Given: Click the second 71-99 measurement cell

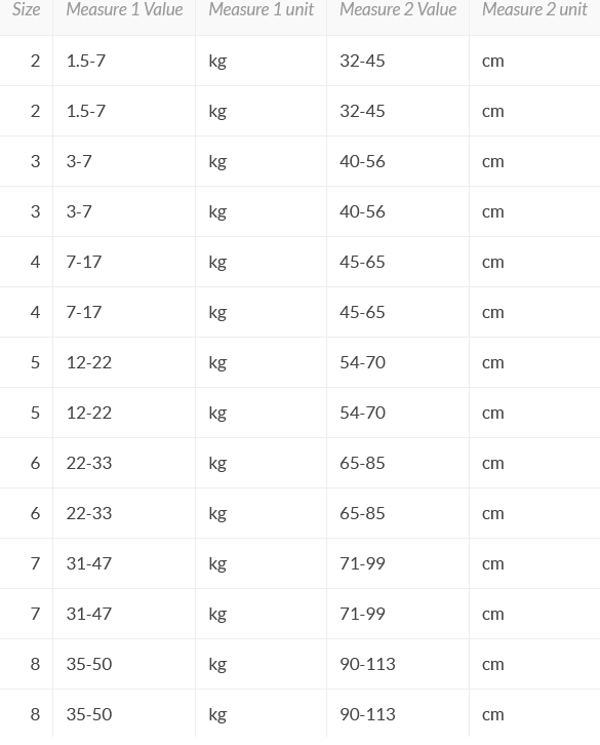Looking at the screenshot, I should coord(362,614).
